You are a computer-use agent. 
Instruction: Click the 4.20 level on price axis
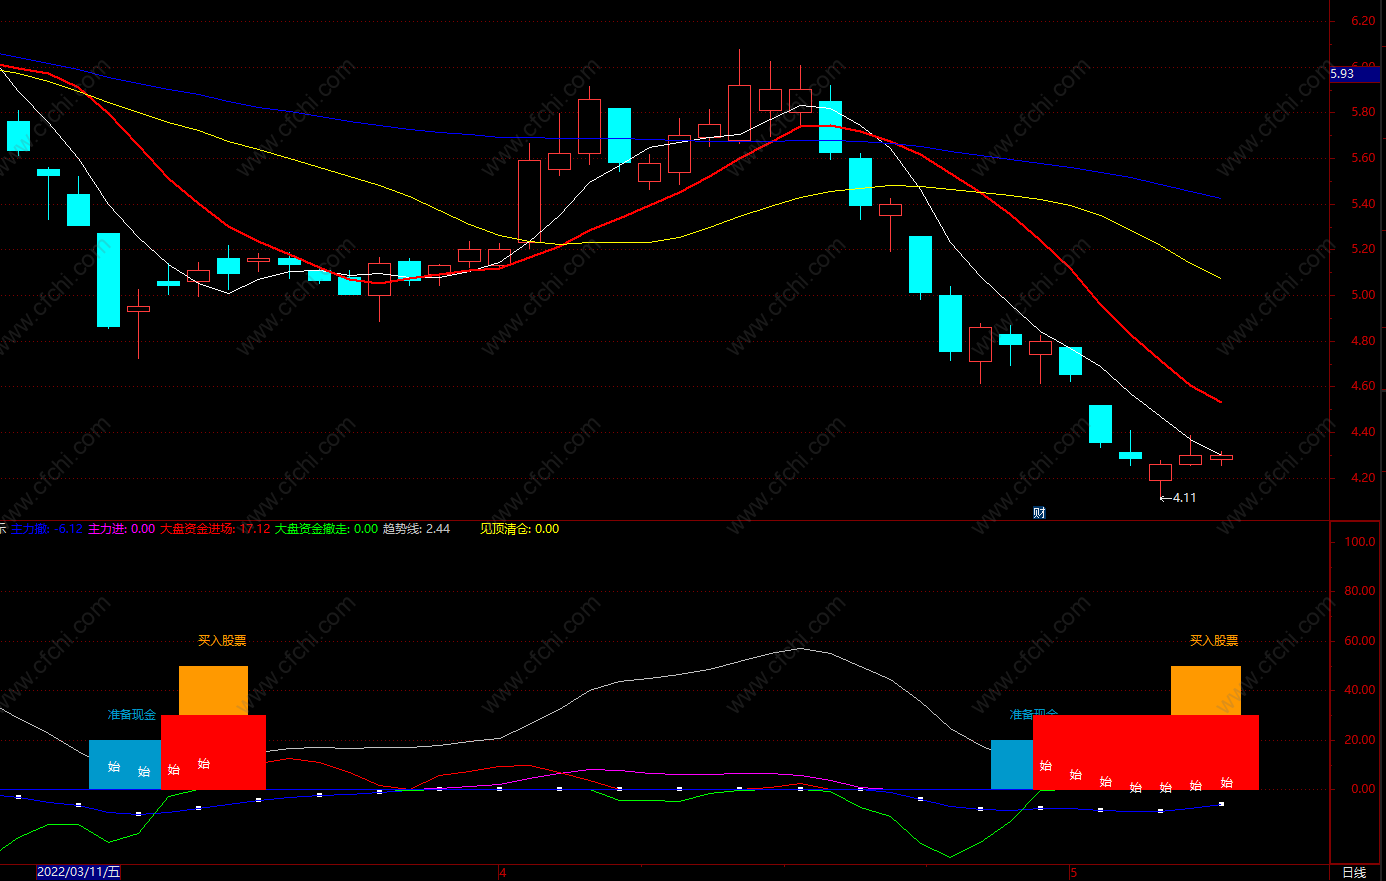click(1363, 478)
